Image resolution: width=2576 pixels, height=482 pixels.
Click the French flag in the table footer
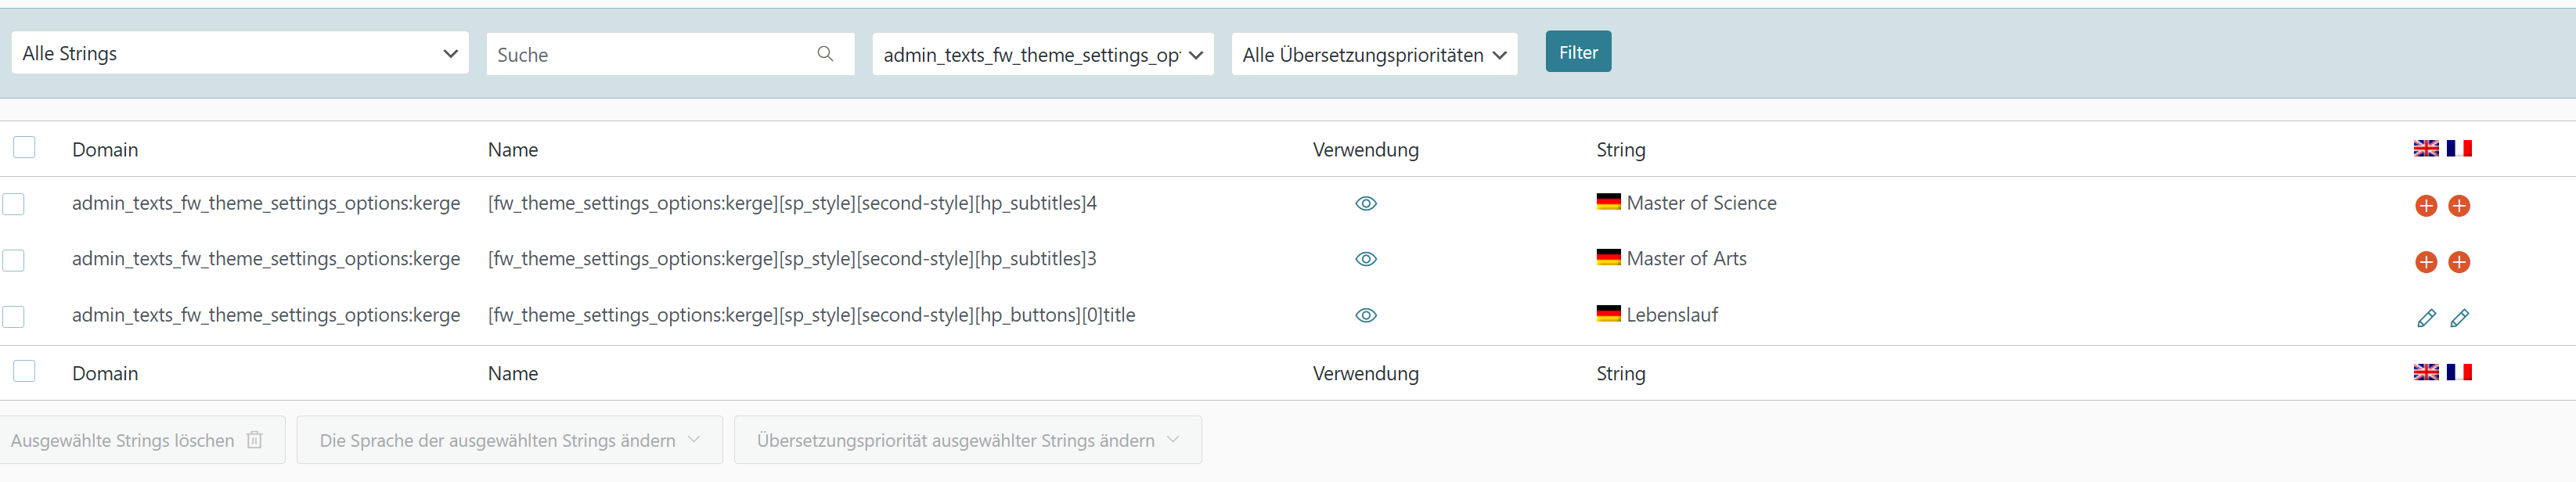point(2459,372)
